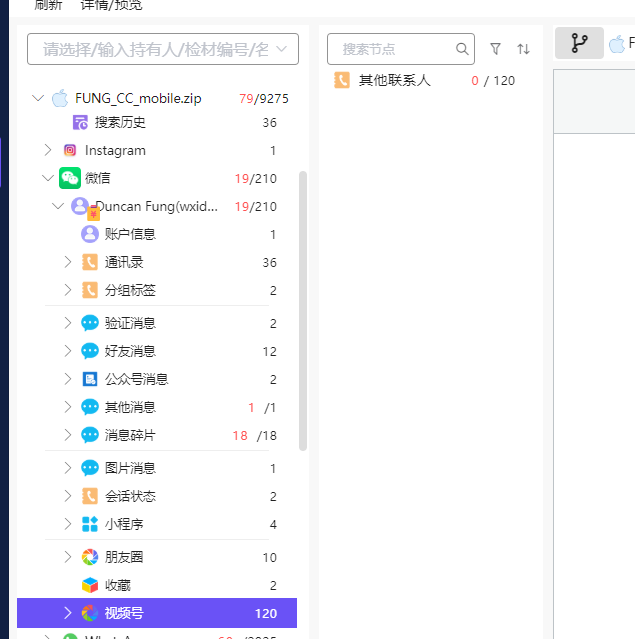Expand the 分组标签 node

pyautogui.click(x=68, y=290)
